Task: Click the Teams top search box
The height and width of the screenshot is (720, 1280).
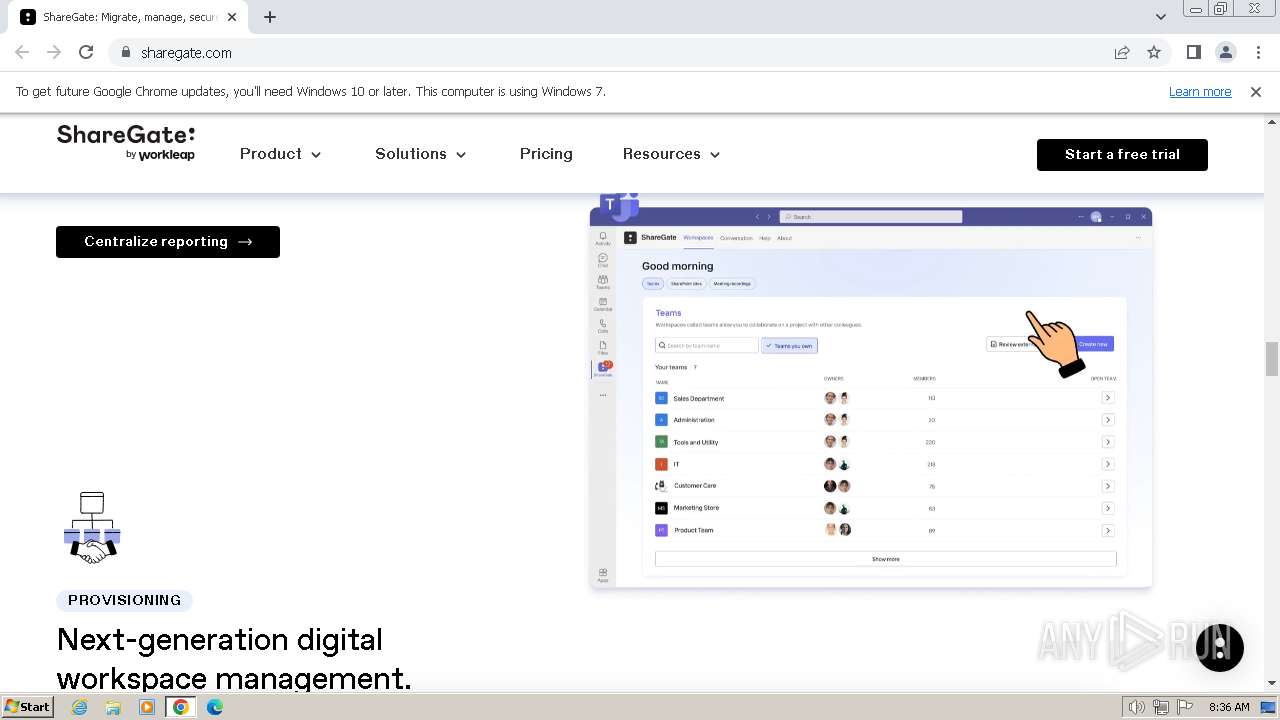Action: point(871,216)
